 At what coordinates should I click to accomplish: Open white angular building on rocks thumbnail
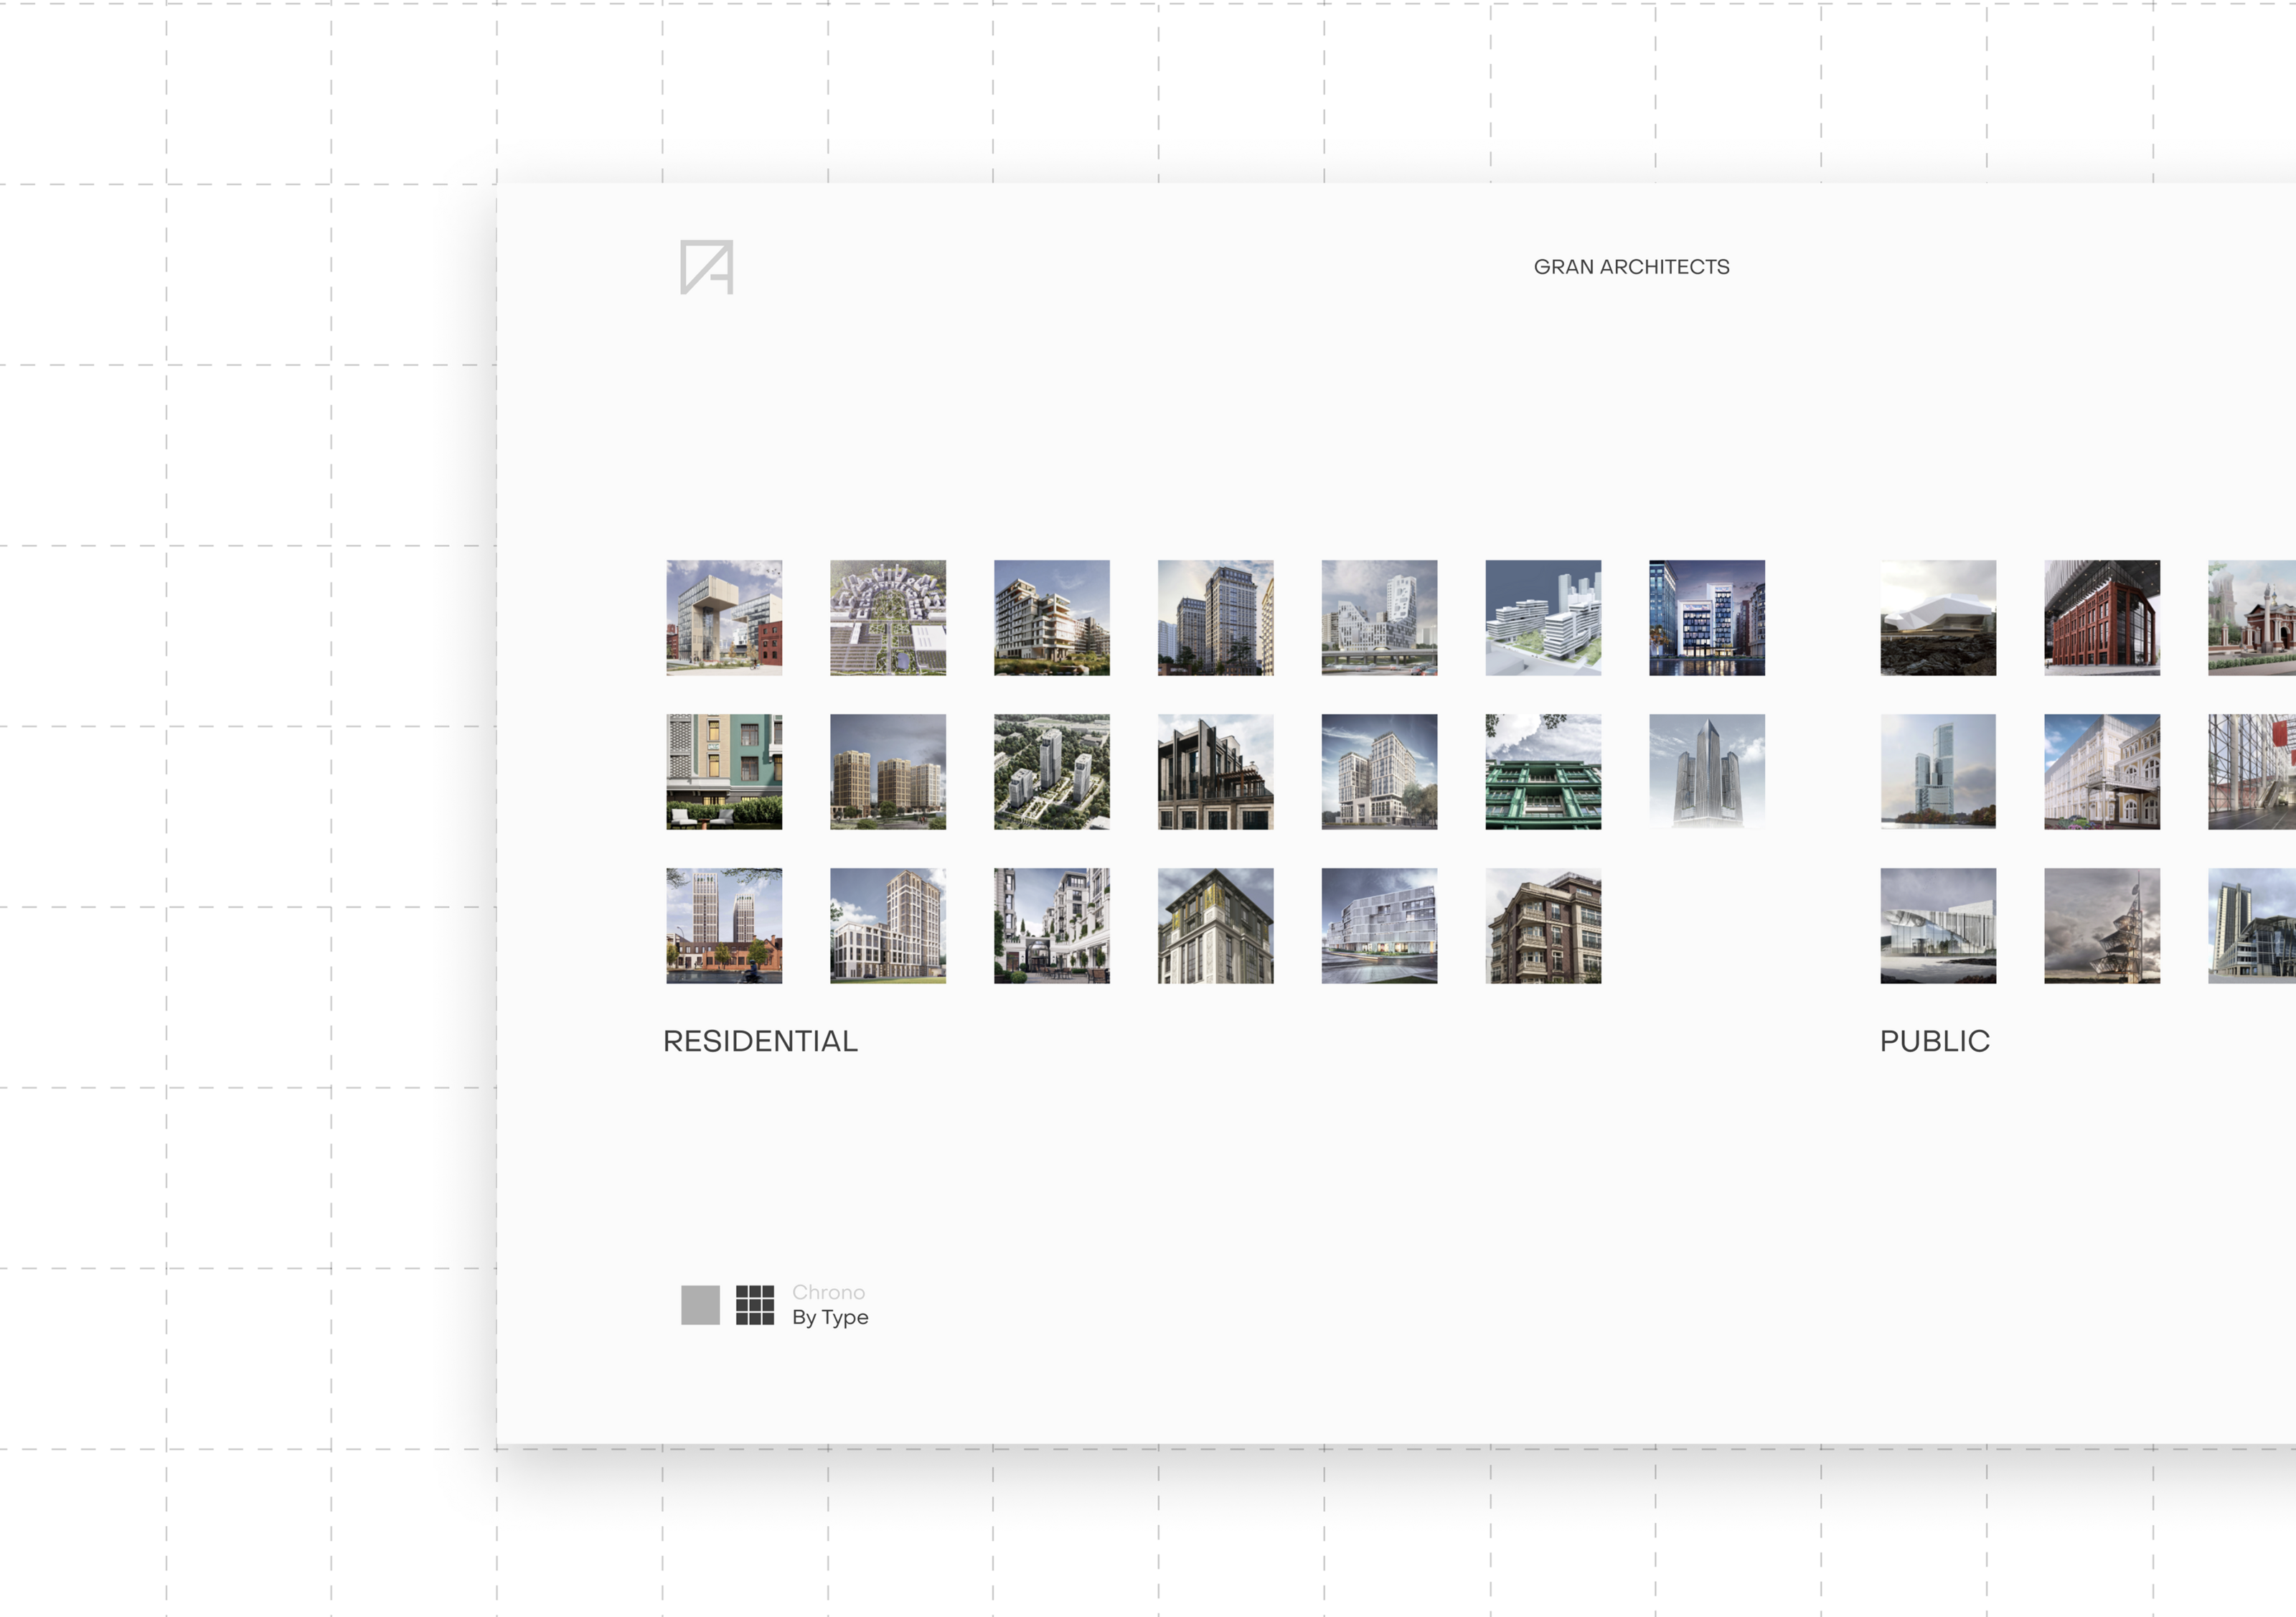[1937, 617]
